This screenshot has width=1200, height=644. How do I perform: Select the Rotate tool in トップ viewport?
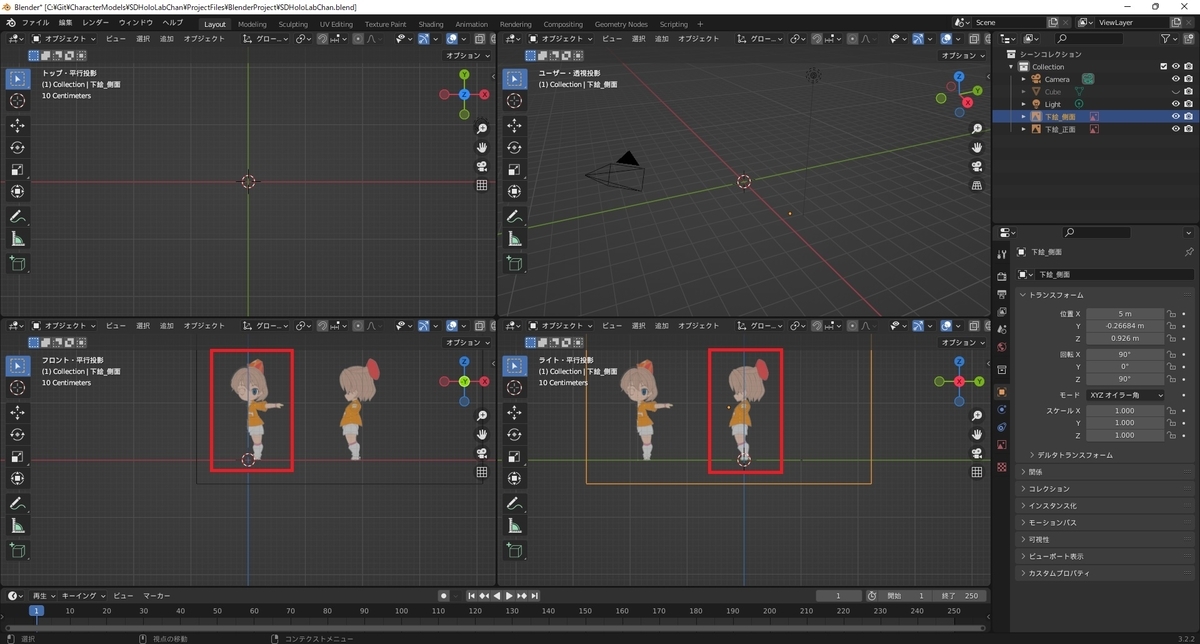coord(17,147)
